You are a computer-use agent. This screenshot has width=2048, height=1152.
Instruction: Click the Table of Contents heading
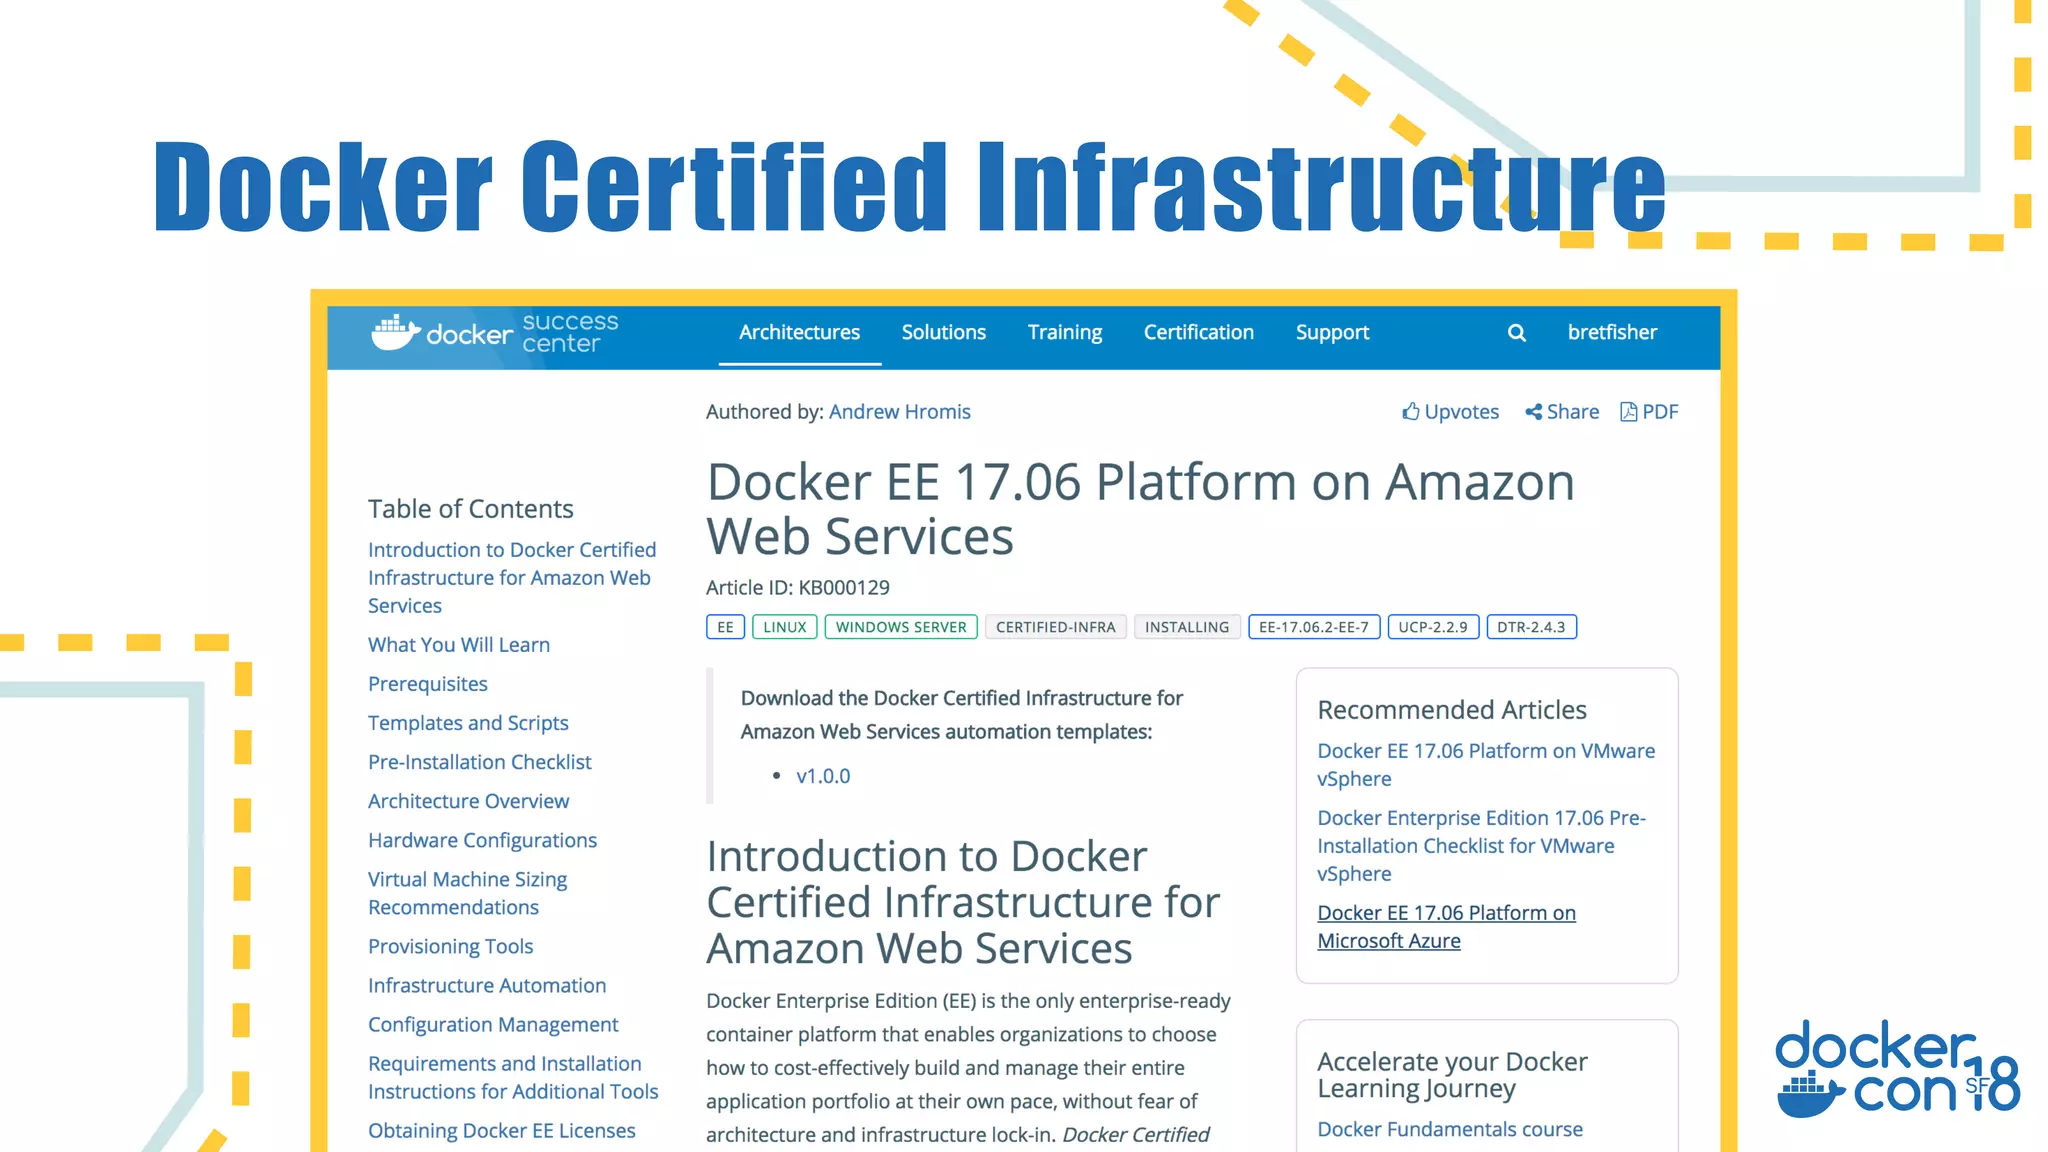coord(470,509)
